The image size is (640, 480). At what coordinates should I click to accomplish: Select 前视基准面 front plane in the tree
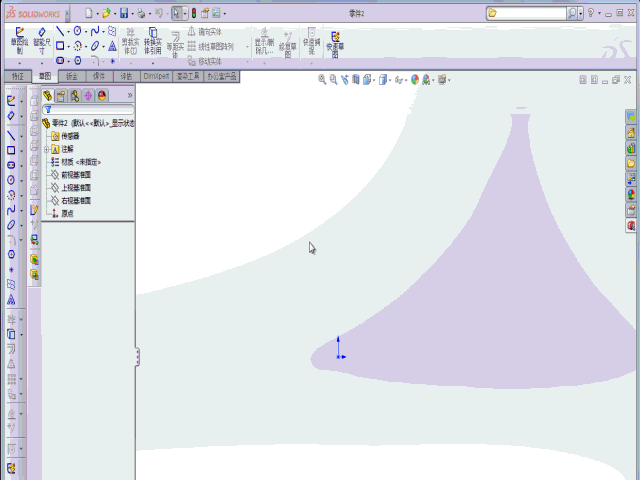point(71,175)
